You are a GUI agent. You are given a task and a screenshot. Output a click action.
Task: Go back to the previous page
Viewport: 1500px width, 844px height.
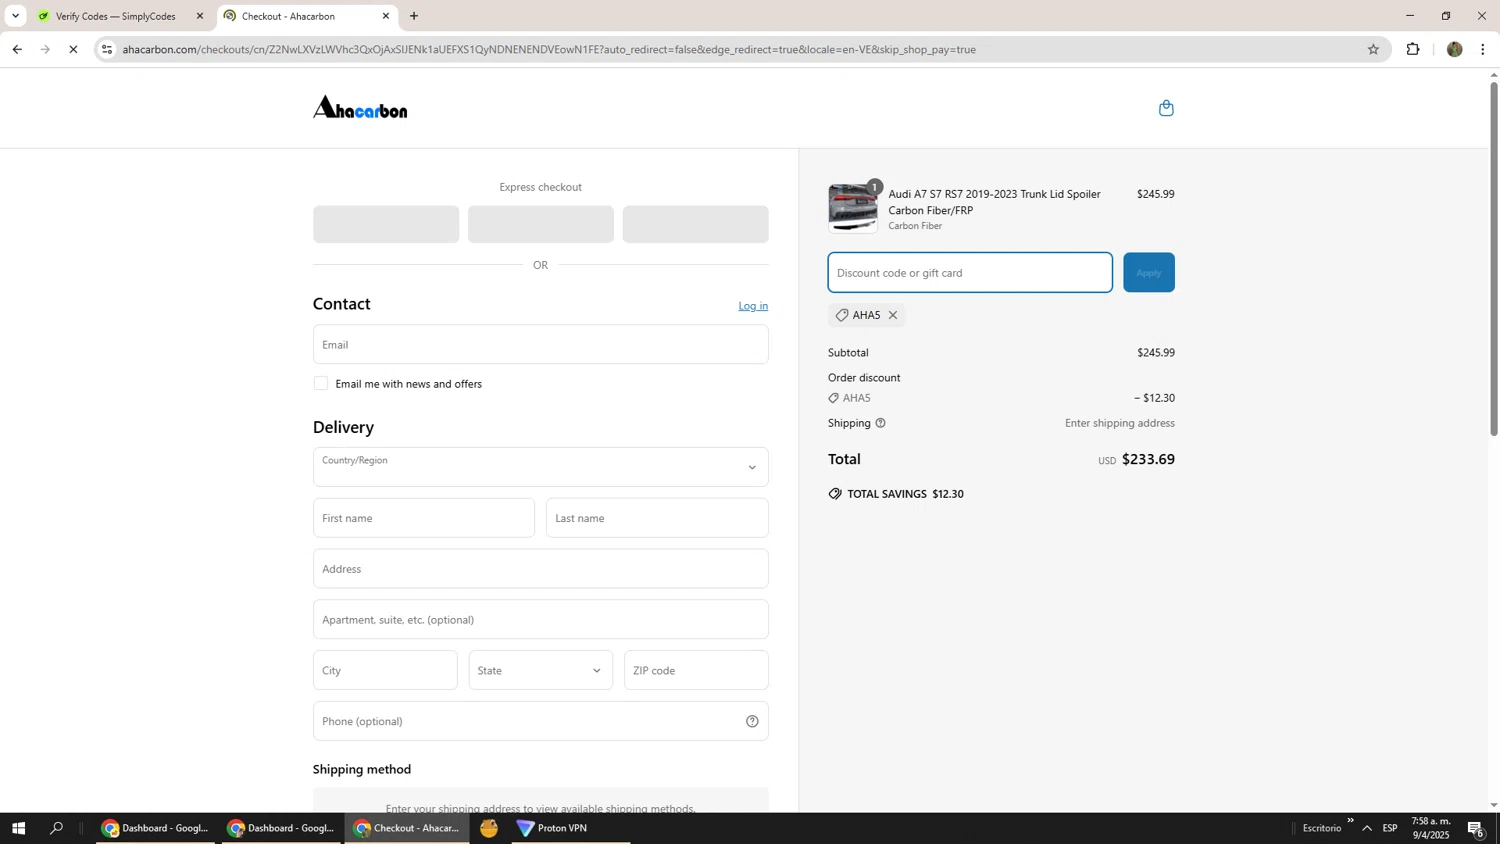(x=17, y=49)
